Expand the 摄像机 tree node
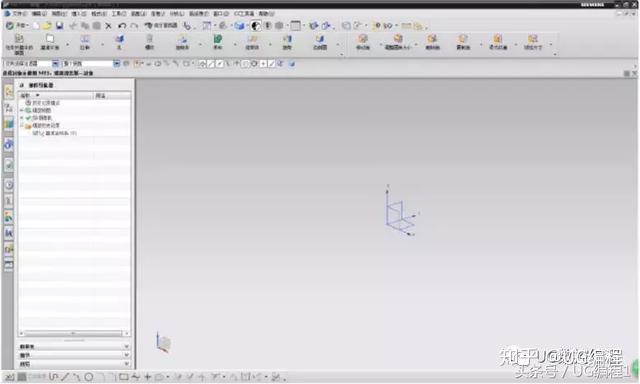The image size is (640, 384). click(22, 118)
